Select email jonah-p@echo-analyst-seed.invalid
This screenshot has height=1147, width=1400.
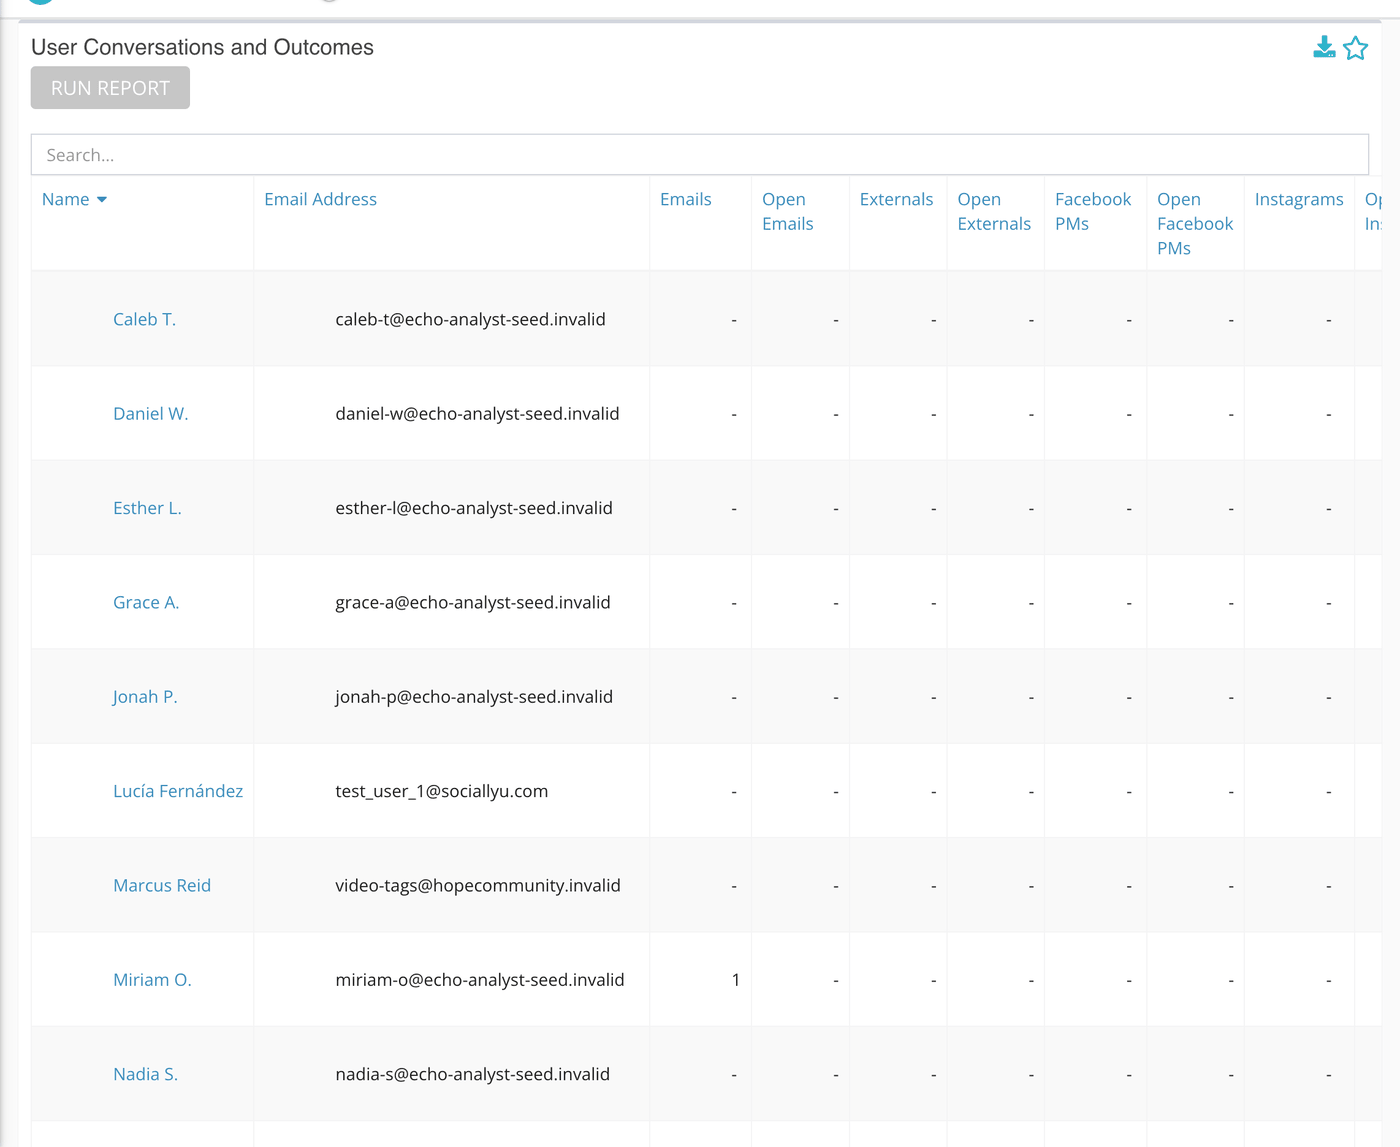point(474,696)
